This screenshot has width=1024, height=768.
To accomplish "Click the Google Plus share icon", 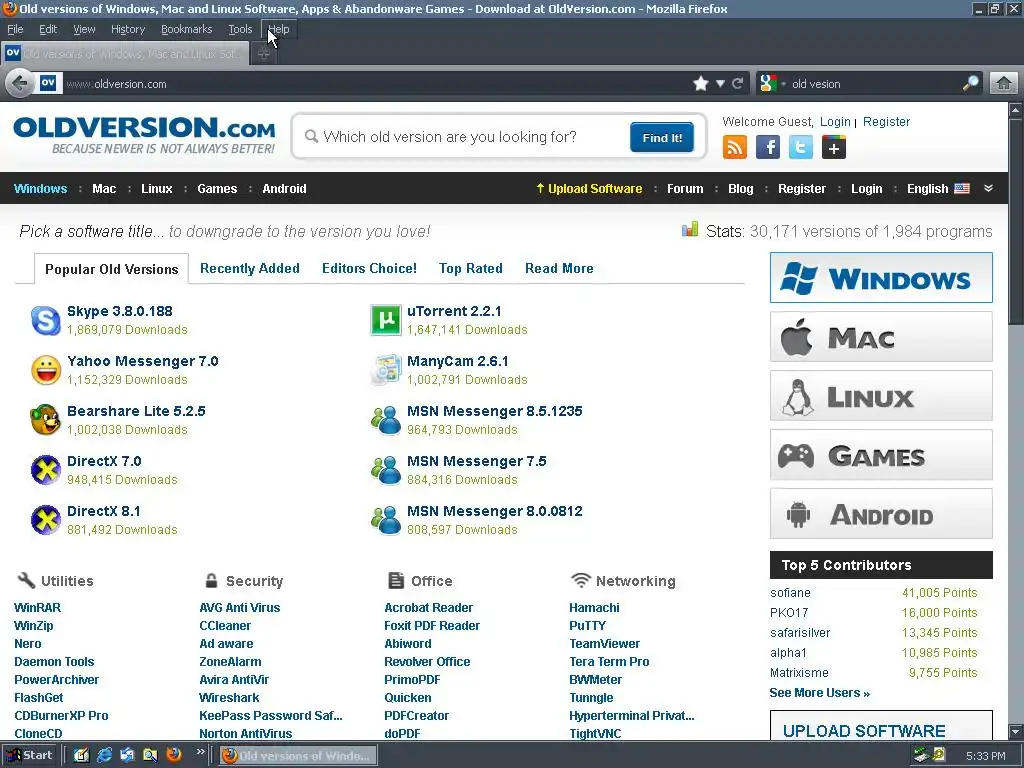I will (x=834, y=147).
